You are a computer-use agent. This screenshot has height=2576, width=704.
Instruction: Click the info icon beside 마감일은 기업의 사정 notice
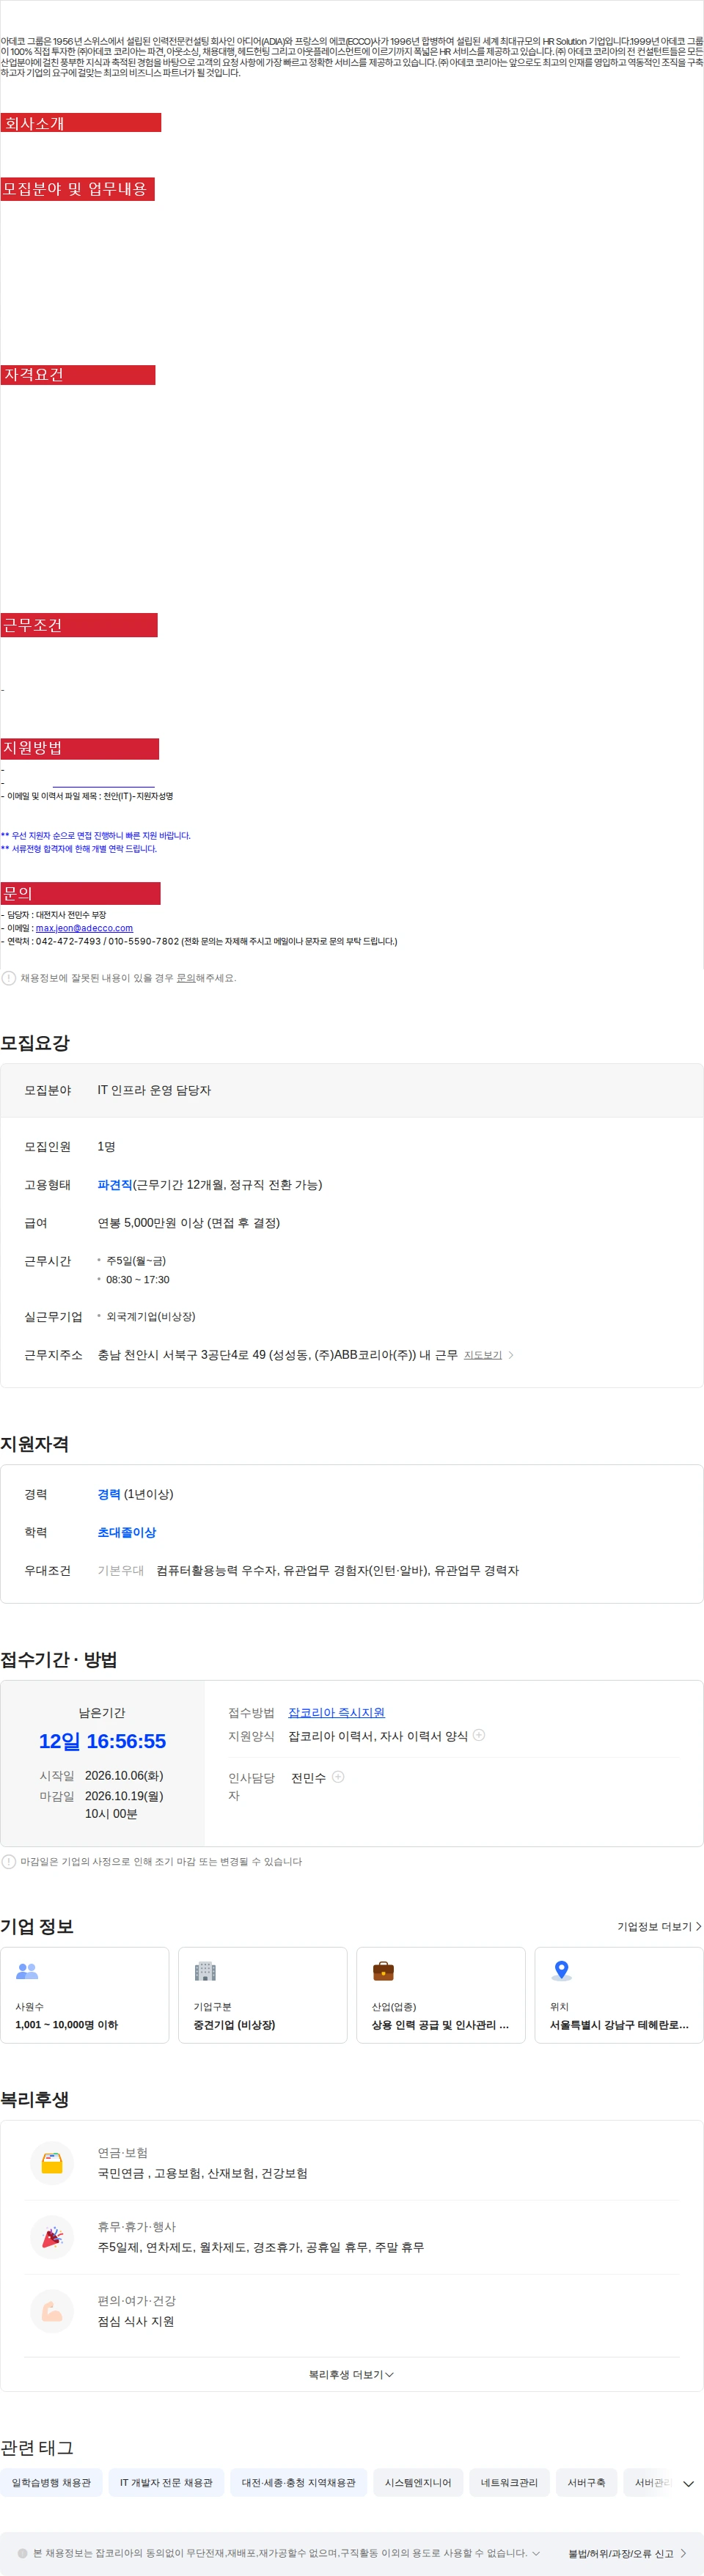[x=9, y=1862]
